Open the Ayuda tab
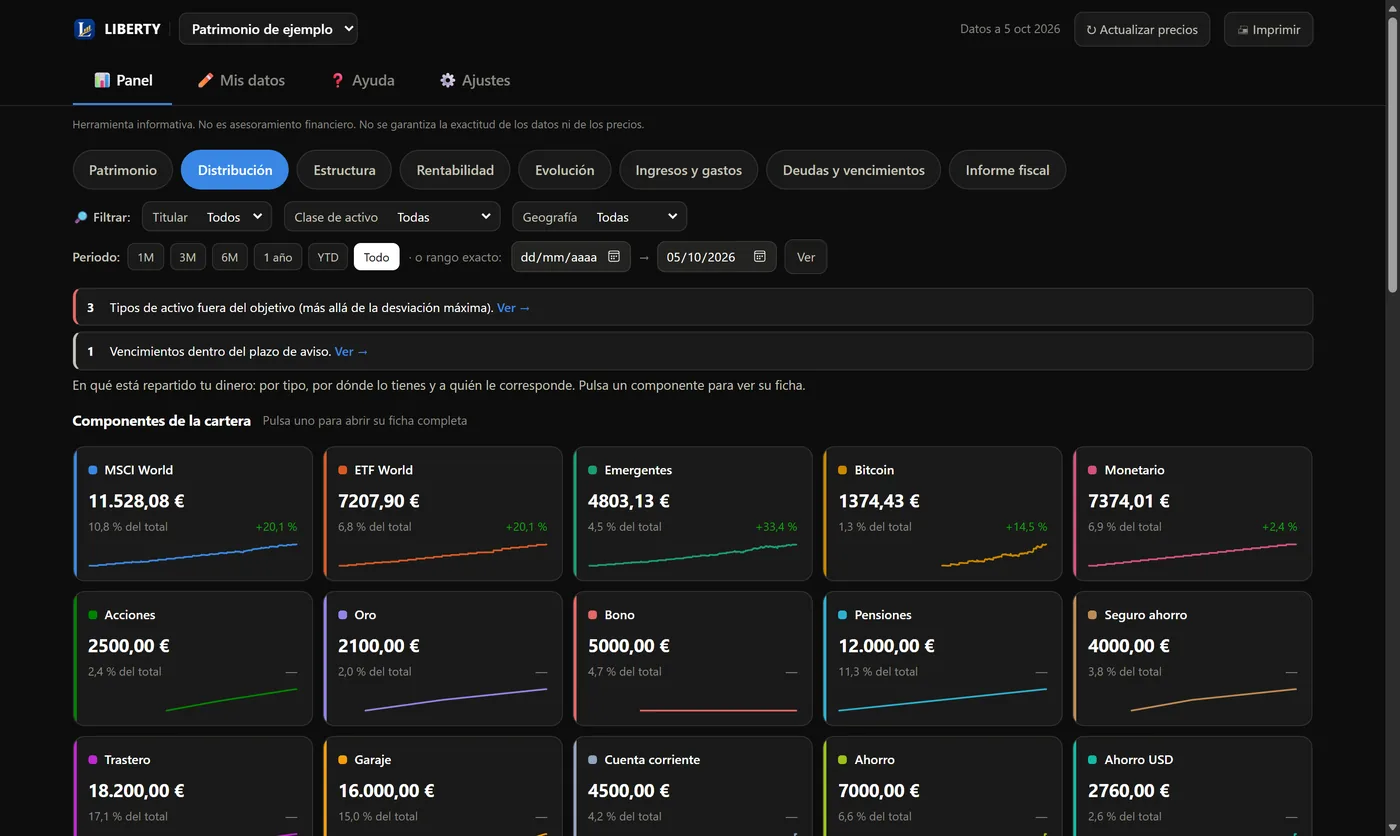 [x=362, y=80]
